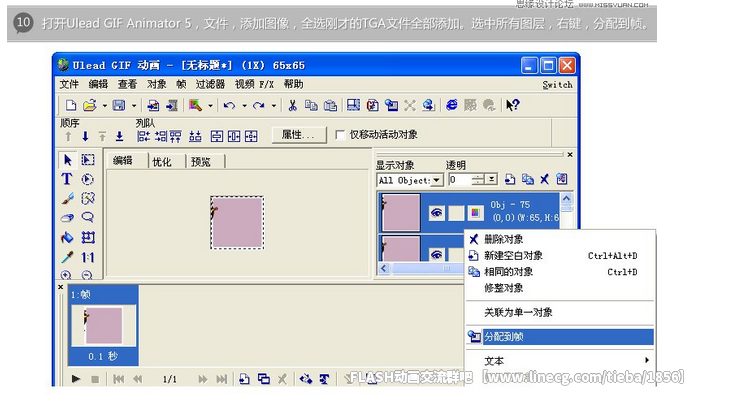The height and width of the screenshot is (396, 736).
Task: Open the 文件 menu
Action: tap(69, 84)
